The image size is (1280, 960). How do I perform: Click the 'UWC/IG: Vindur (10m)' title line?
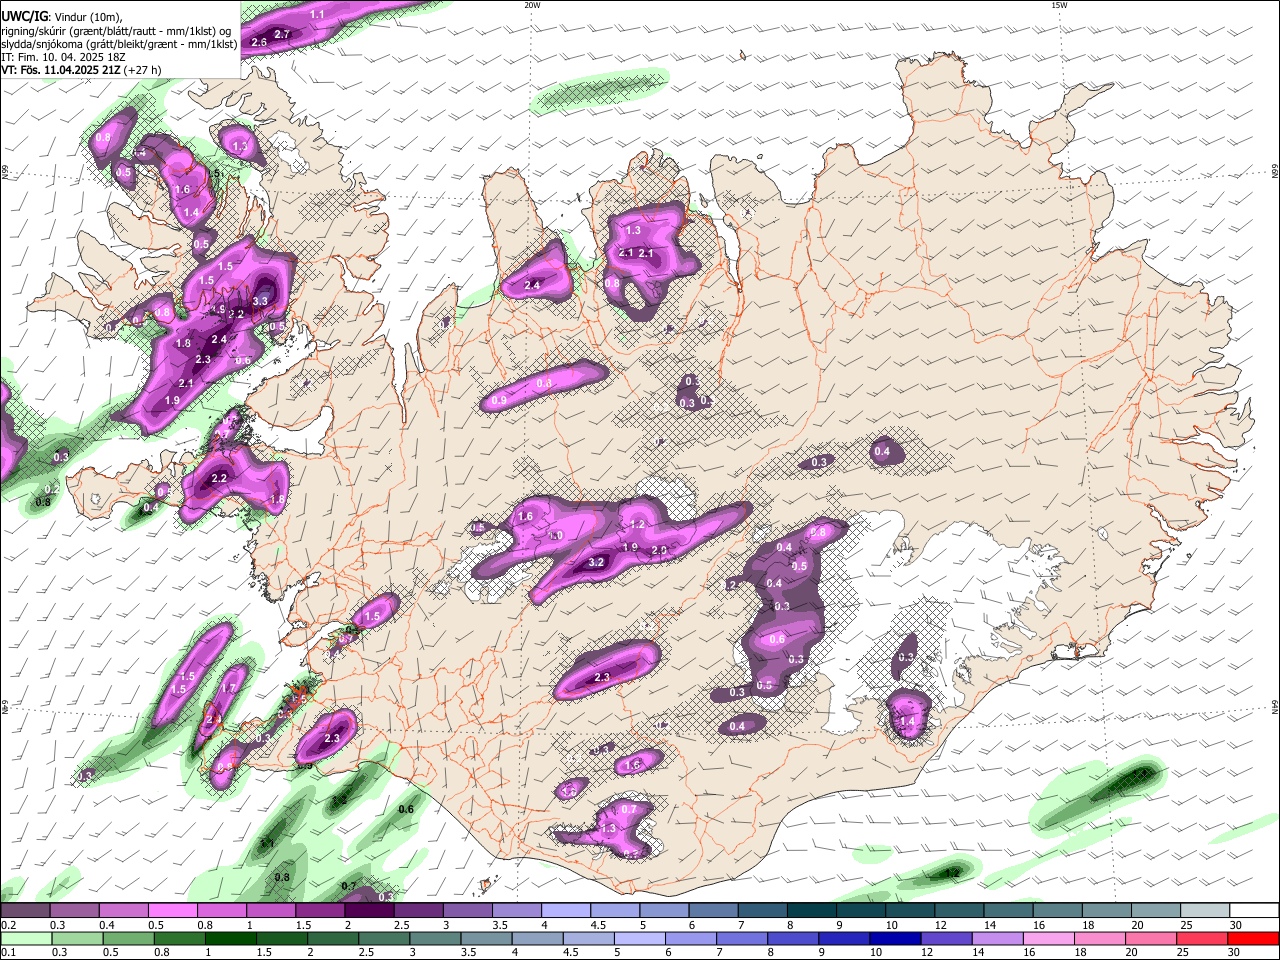tap(61, 16)
